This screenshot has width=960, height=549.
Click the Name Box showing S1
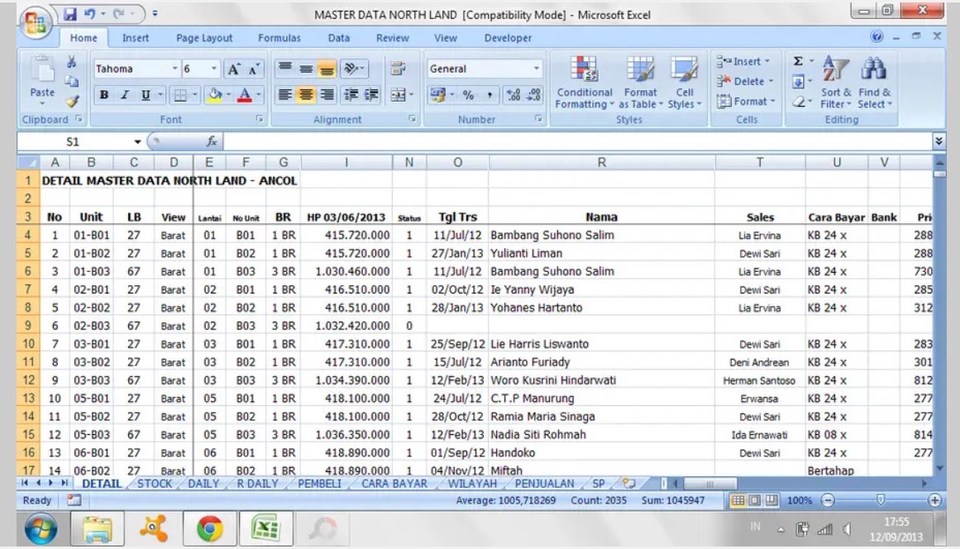73,142
